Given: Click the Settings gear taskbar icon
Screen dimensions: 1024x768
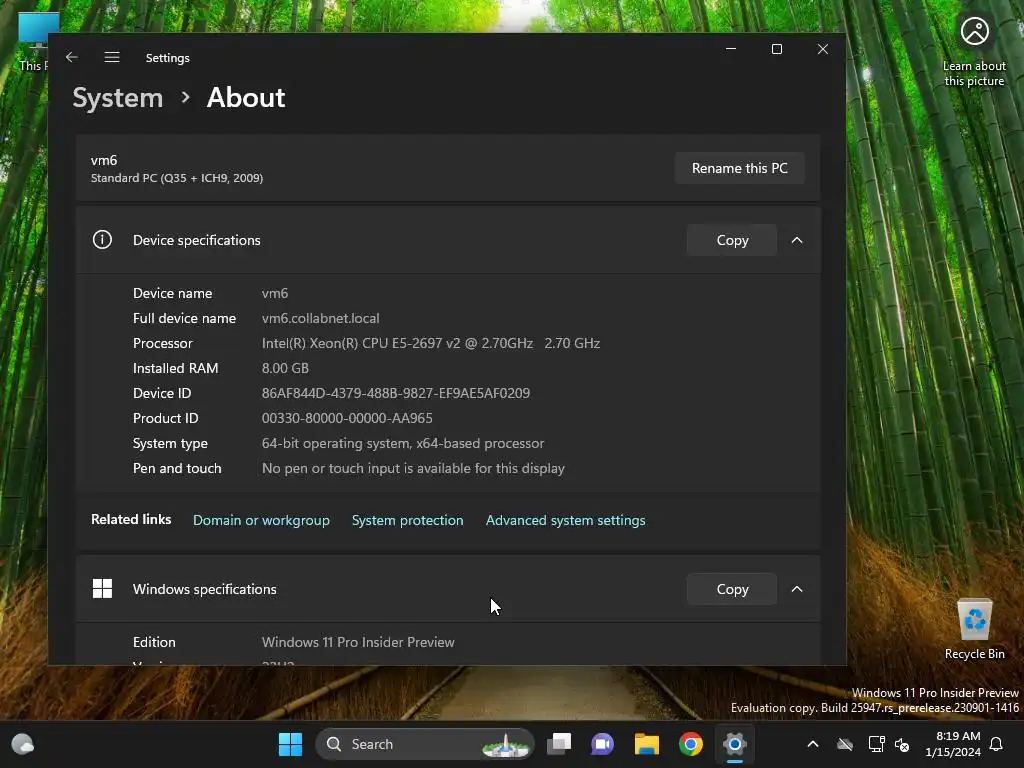Looking at the screenshot, I should tap(735, 744).
